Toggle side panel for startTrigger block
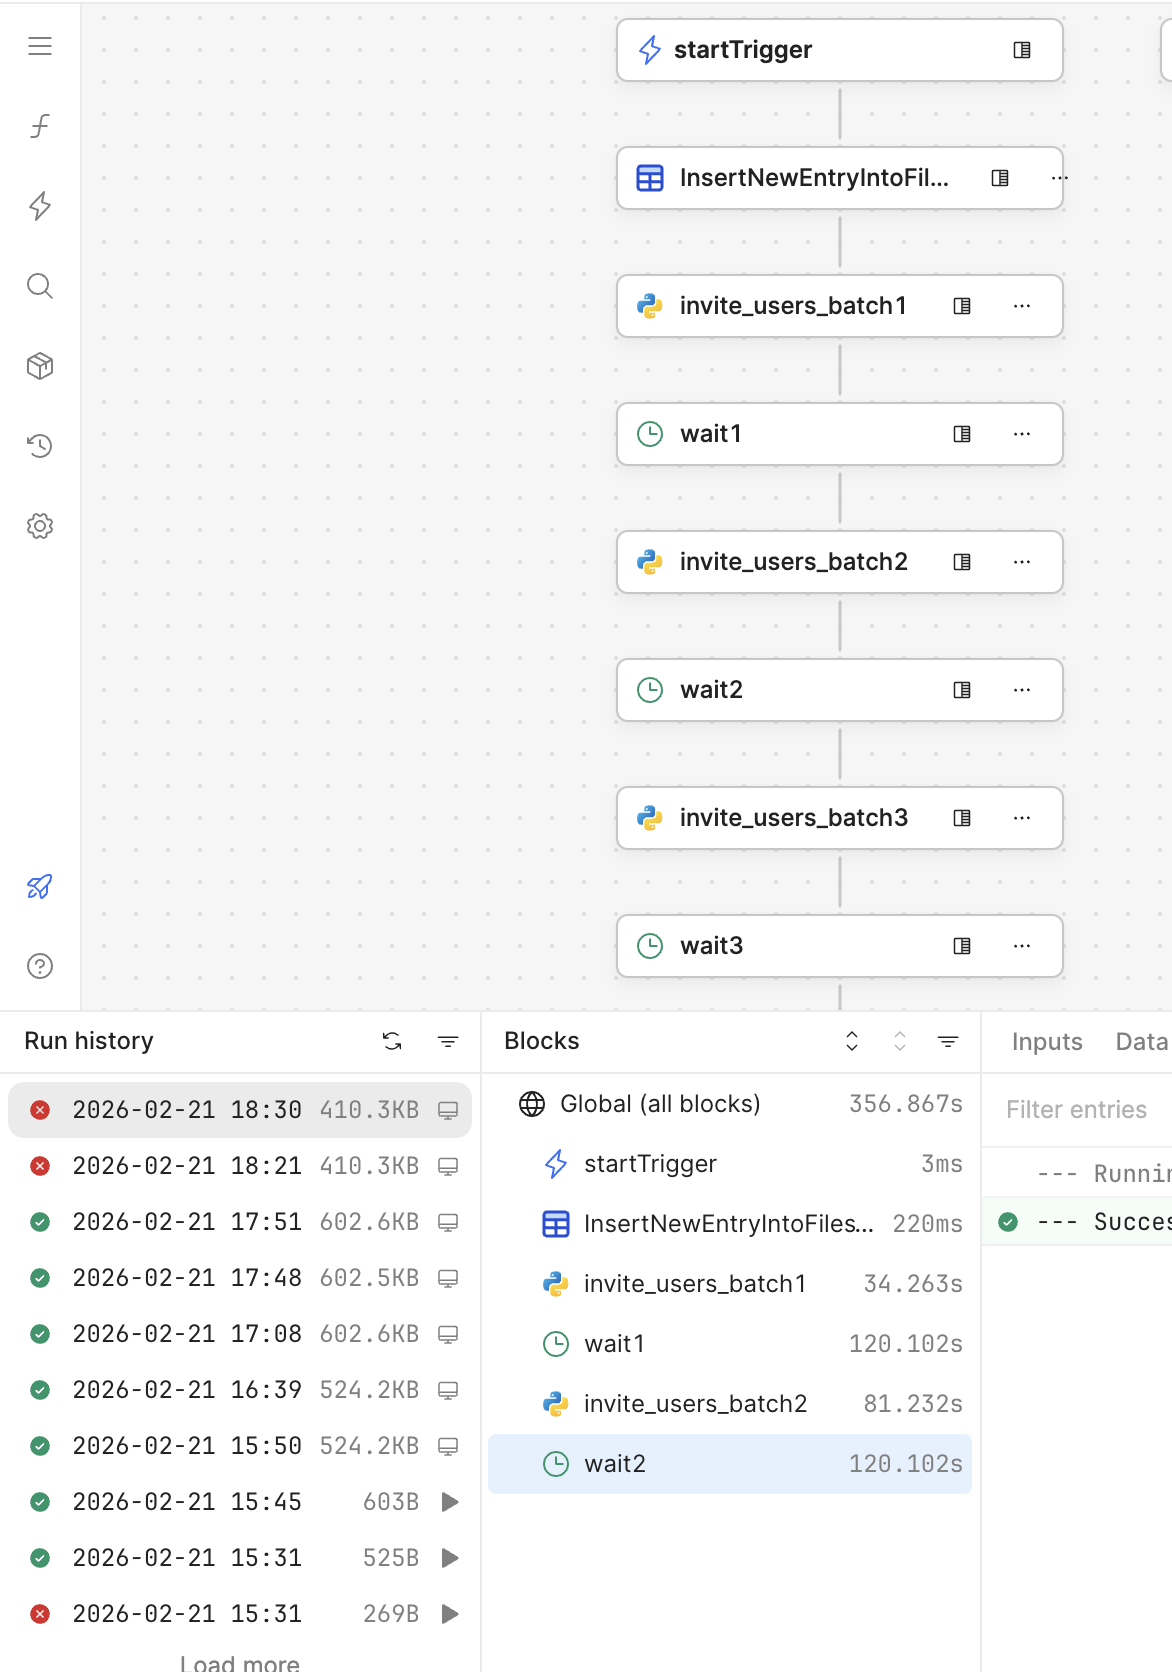 pos(1022,50)
